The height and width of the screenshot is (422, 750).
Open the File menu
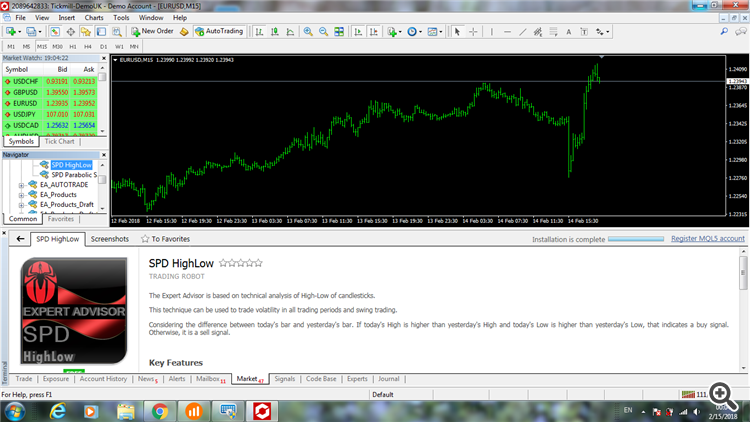pyautogui.click(x=21, y=18)
